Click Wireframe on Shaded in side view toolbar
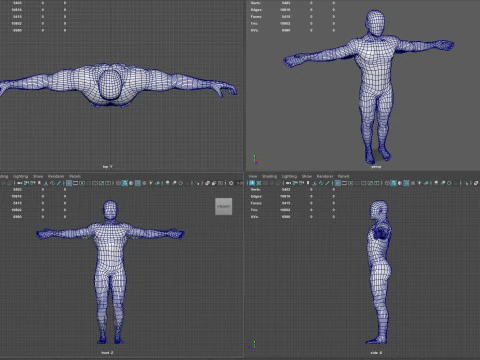The height and width of the screenshot is (360, 480). point(406,183)
